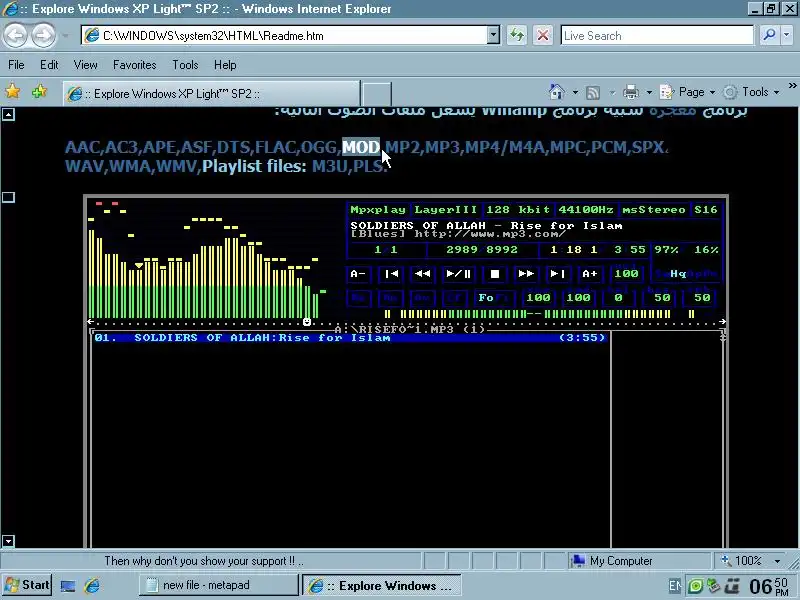
Task: Click Explore Windows taskbar button
Action: 382,585
